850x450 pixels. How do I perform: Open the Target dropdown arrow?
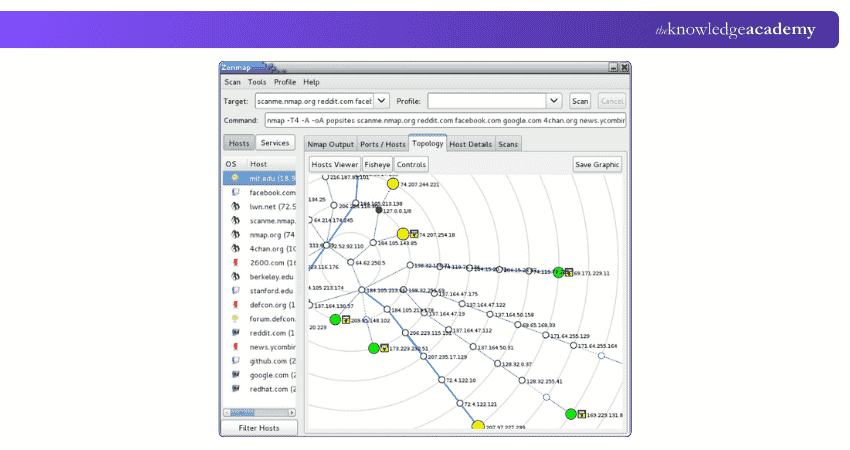tap(382, 101)
